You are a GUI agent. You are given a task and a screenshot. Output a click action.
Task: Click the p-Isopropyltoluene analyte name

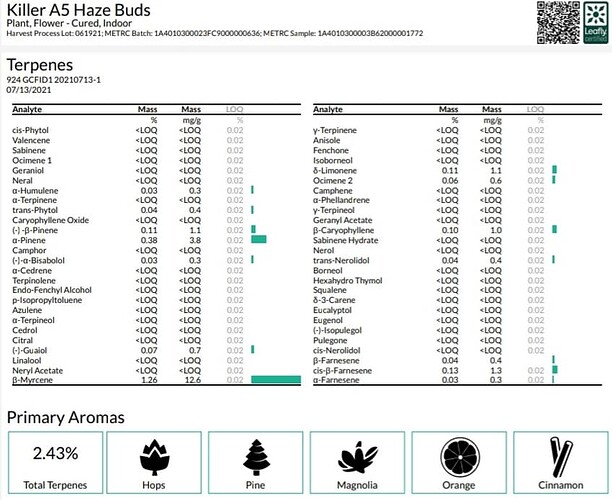47,300
